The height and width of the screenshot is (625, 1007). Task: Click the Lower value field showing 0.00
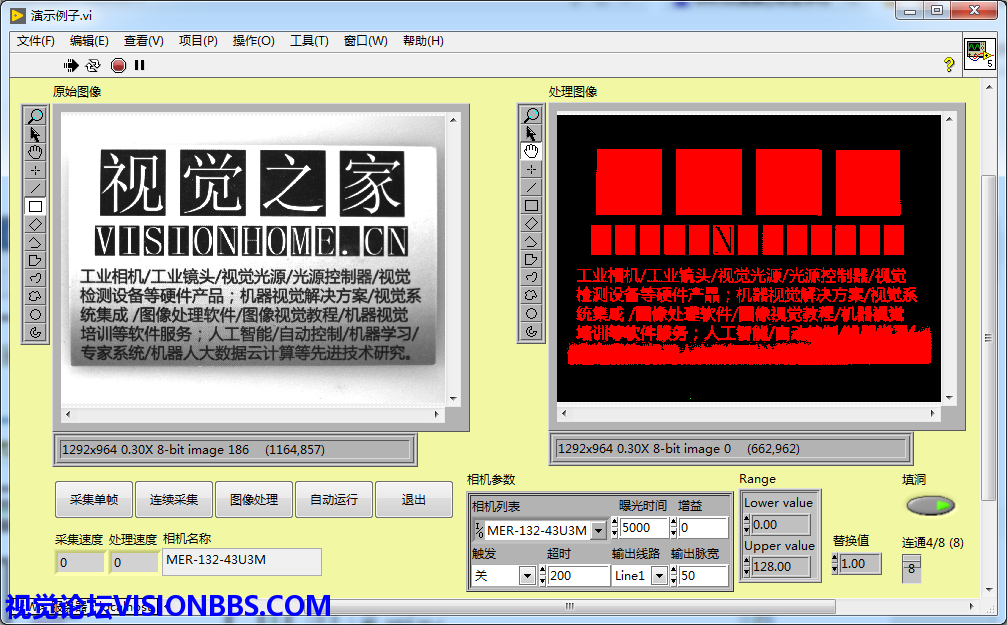pos(780,525)
